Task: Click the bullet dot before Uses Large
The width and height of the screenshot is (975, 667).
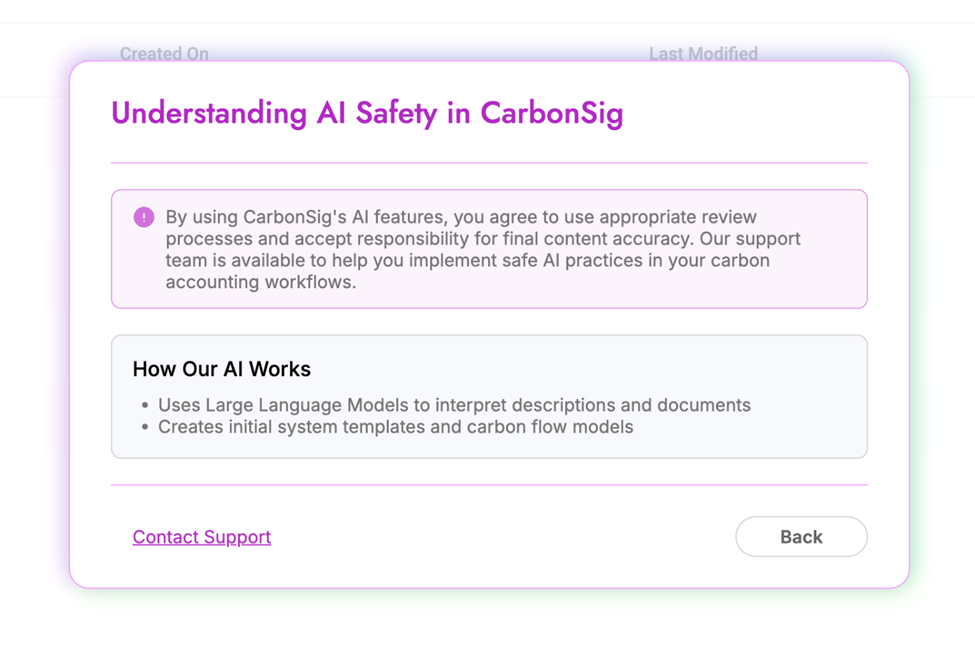Action: (146, 406)
